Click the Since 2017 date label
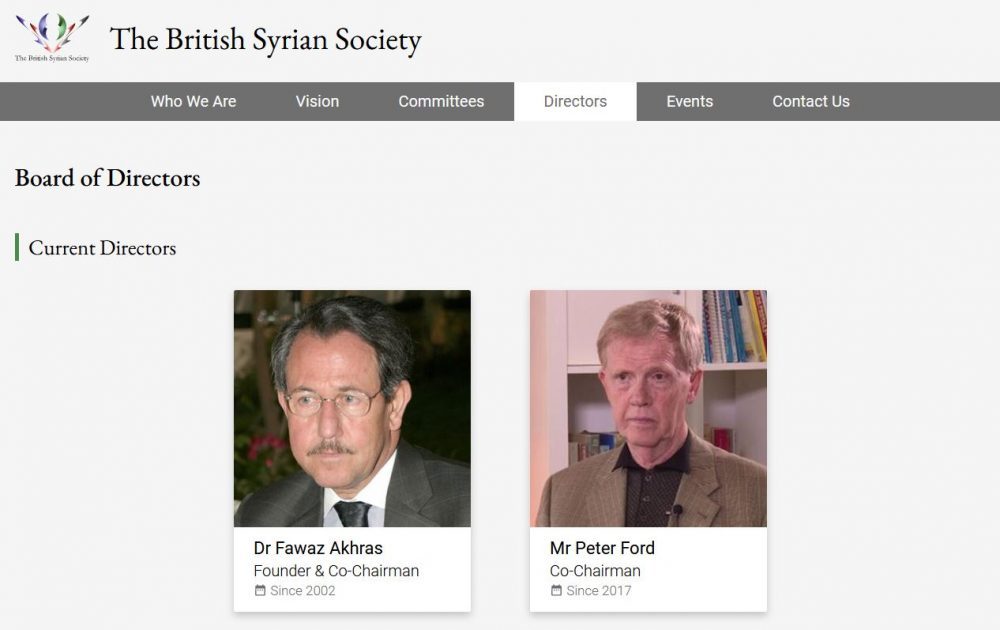 pyautogui.click(x=599, y=590)
